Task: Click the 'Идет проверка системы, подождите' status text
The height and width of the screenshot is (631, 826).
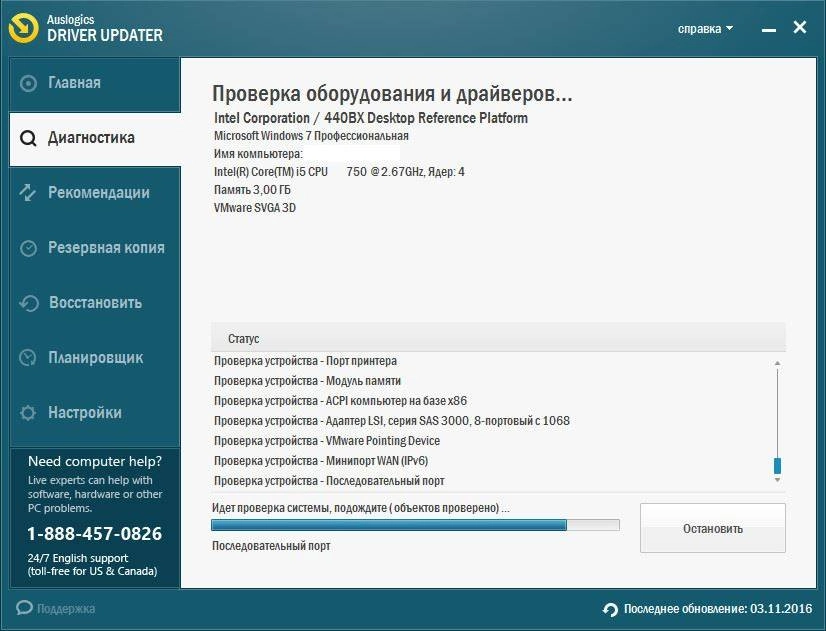Action: [x=361, y=508]
